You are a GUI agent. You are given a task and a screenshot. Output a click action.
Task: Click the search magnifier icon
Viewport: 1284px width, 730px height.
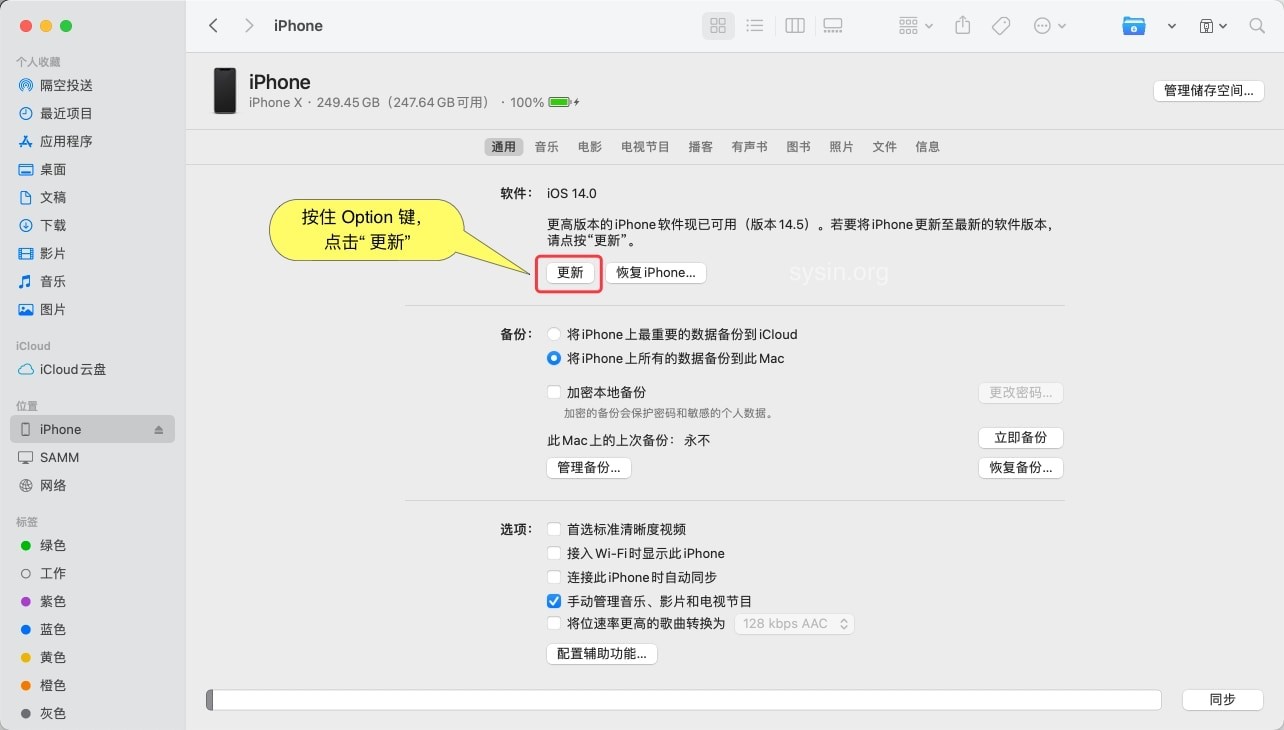point(1257,26)
